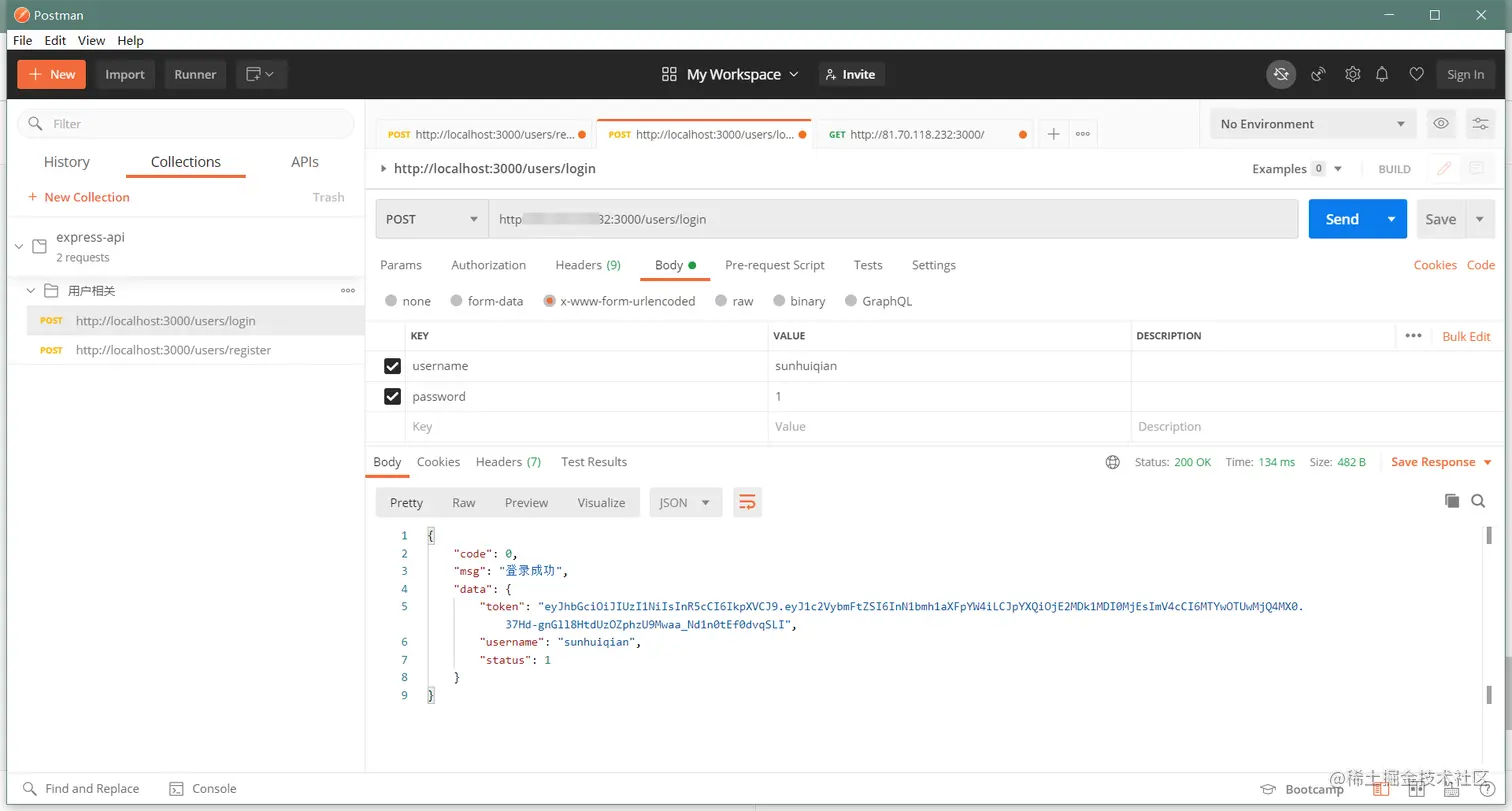This screenshot has width=1512, height=811.
Task: Collapse the 用户相关 folder
Action: coord(31,291)
